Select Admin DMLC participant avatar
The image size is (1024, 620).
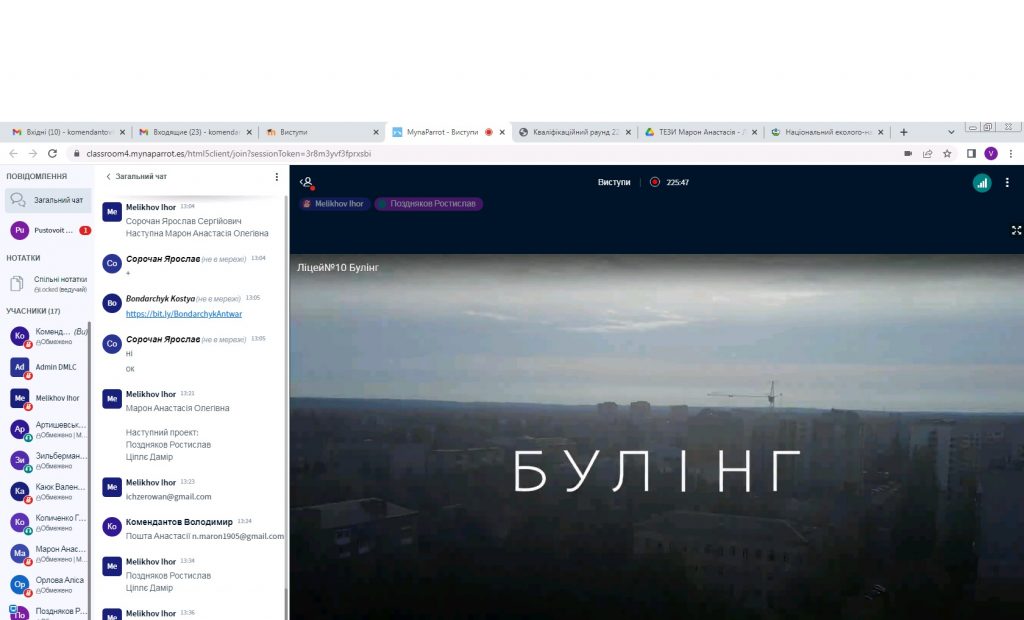point(19,367)
